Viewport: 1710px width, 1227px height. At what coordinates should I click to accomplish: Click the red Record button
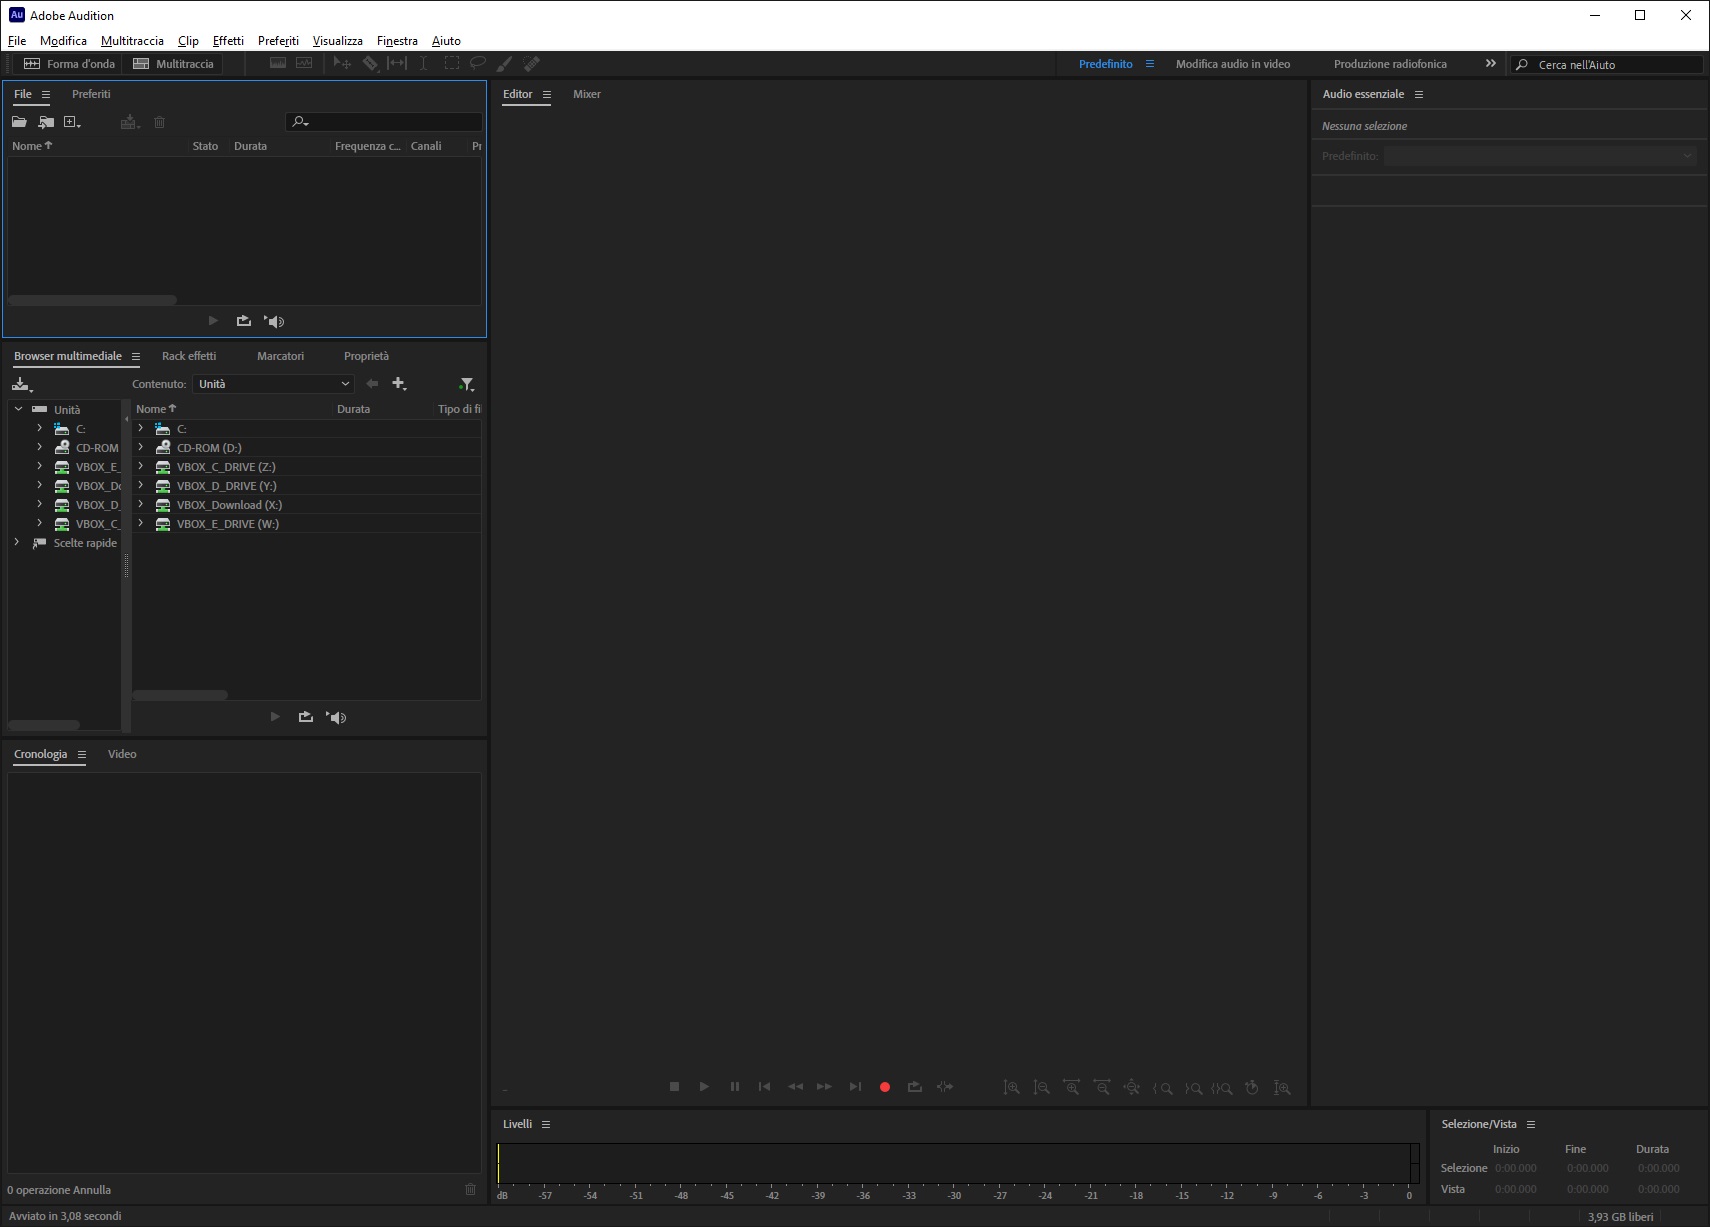tap(885, 1087)
